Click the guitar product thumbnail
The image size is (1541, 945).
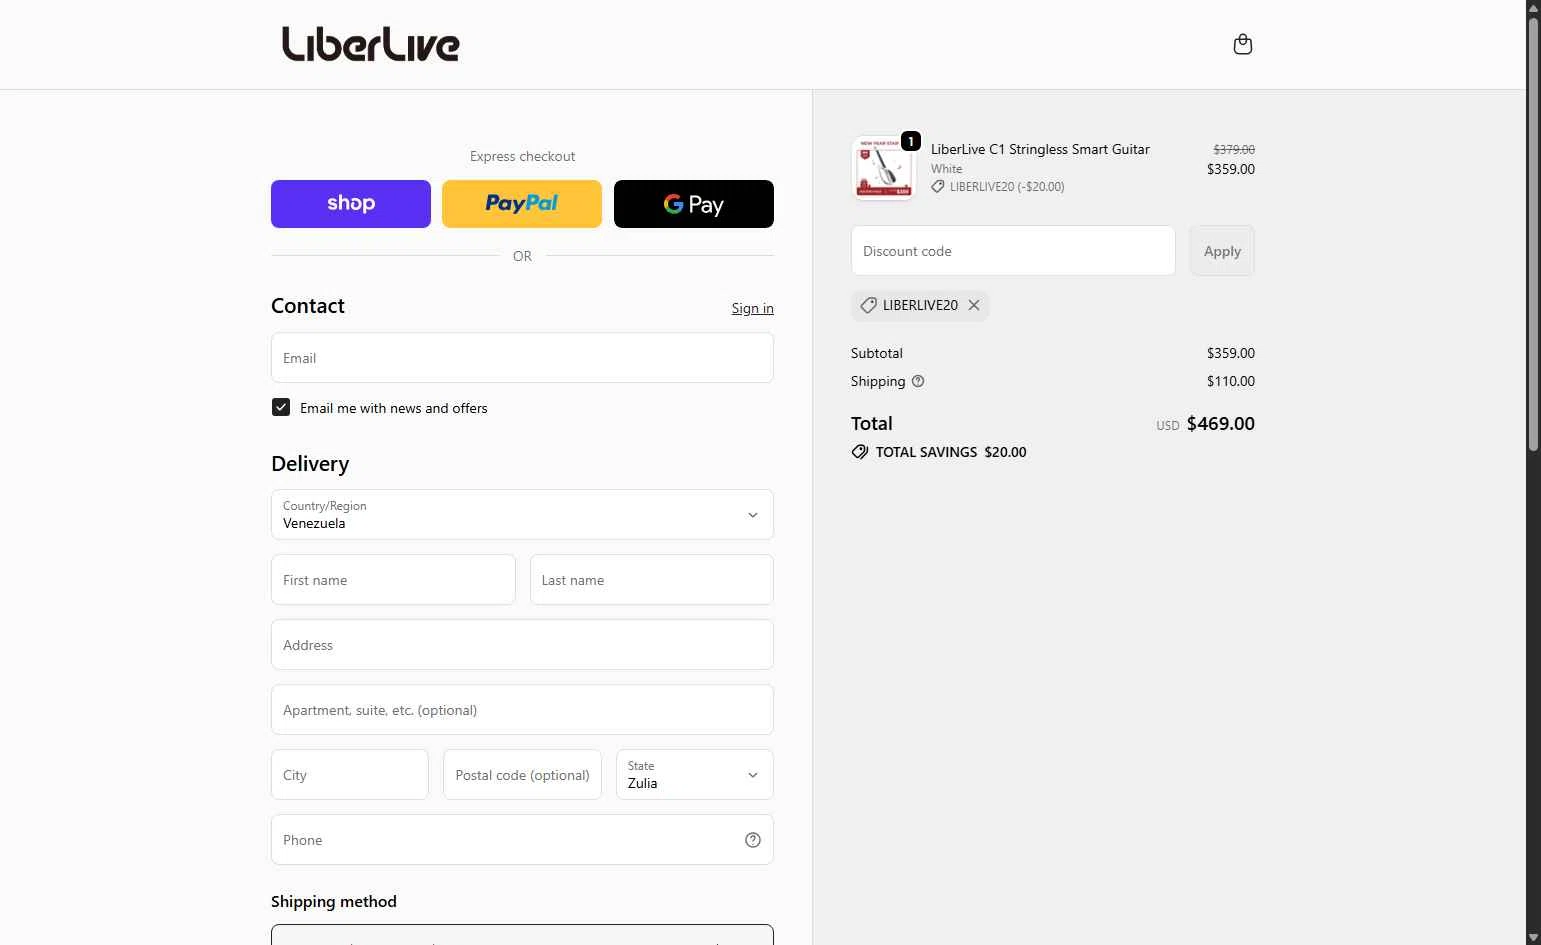pos(883,168)
